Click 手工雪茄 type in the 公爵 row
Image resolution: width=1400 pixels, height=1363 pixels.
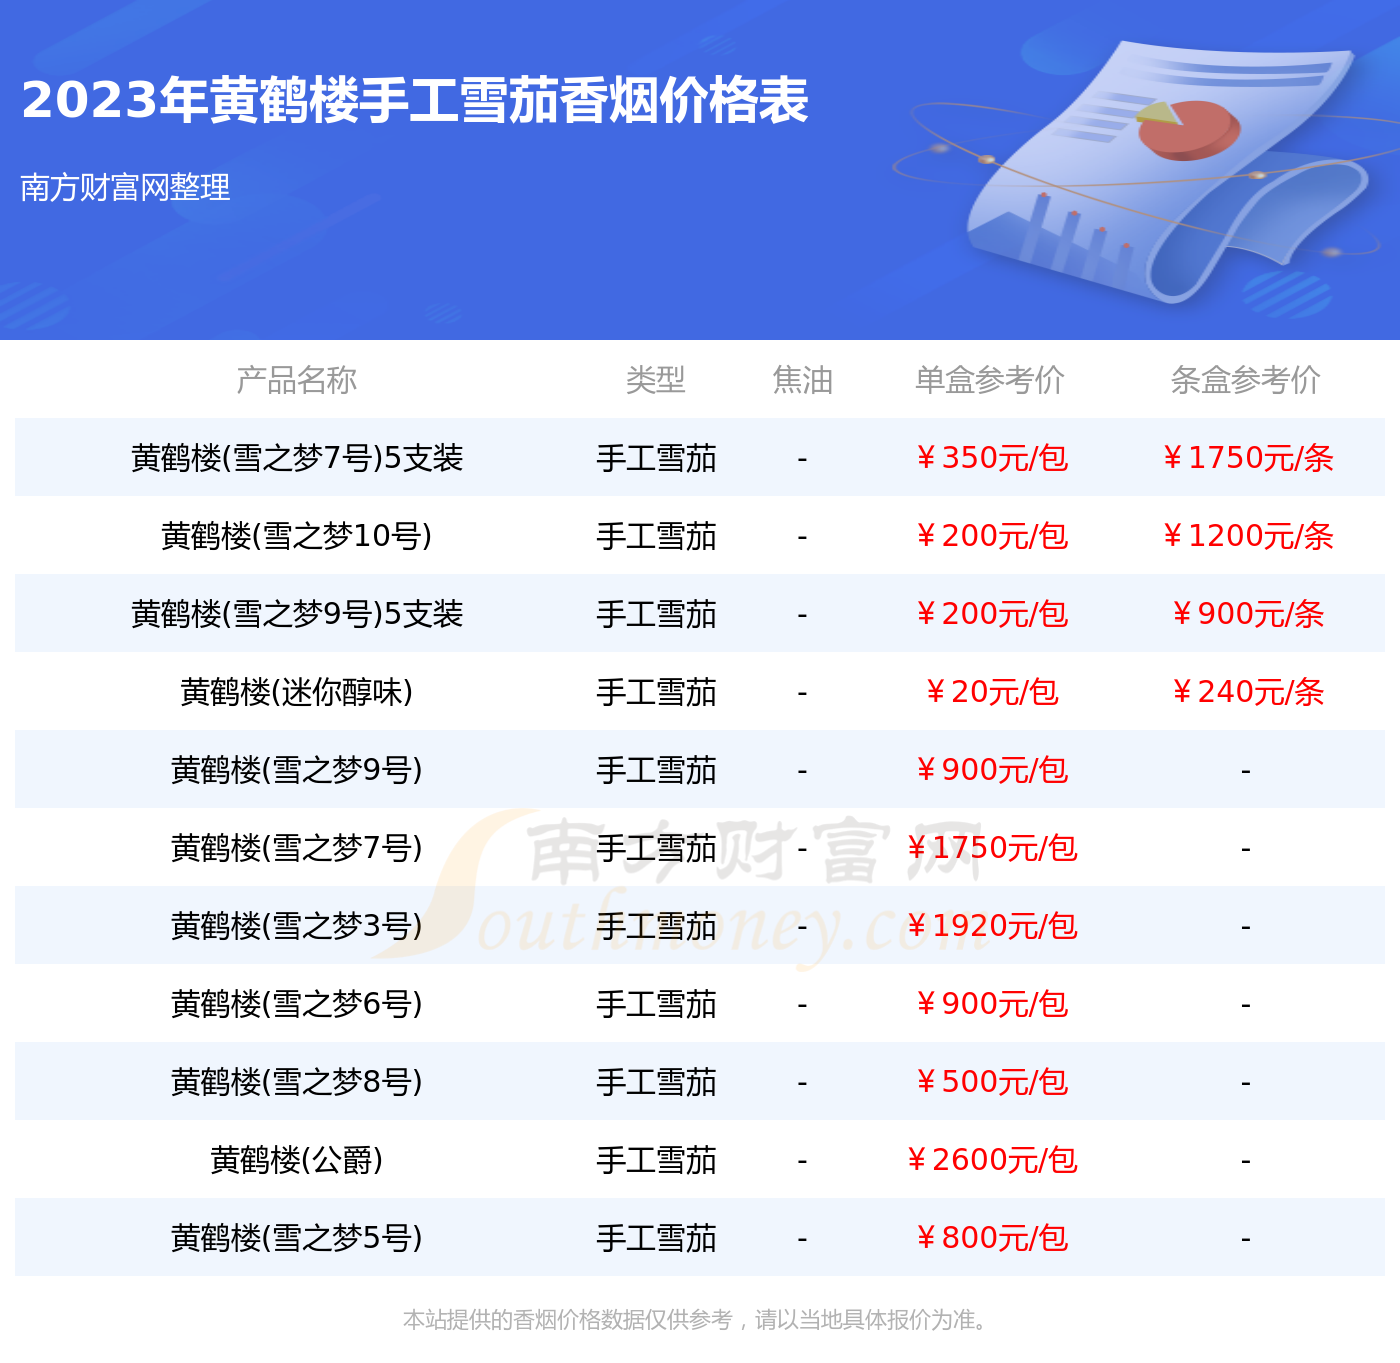click(x=656, y=1160)
